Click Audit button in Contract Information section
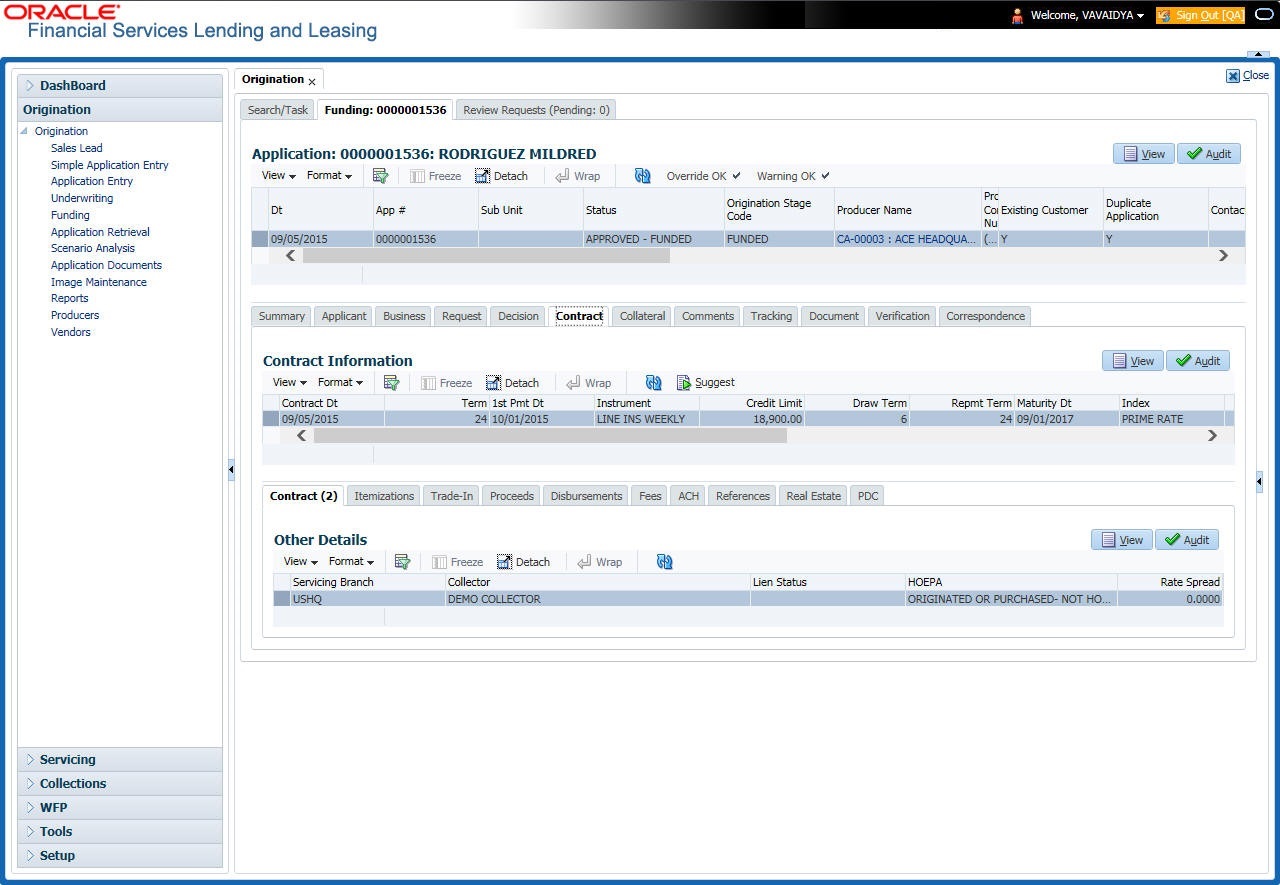This screenshot has height=885, width=1280. point(1198,361)
